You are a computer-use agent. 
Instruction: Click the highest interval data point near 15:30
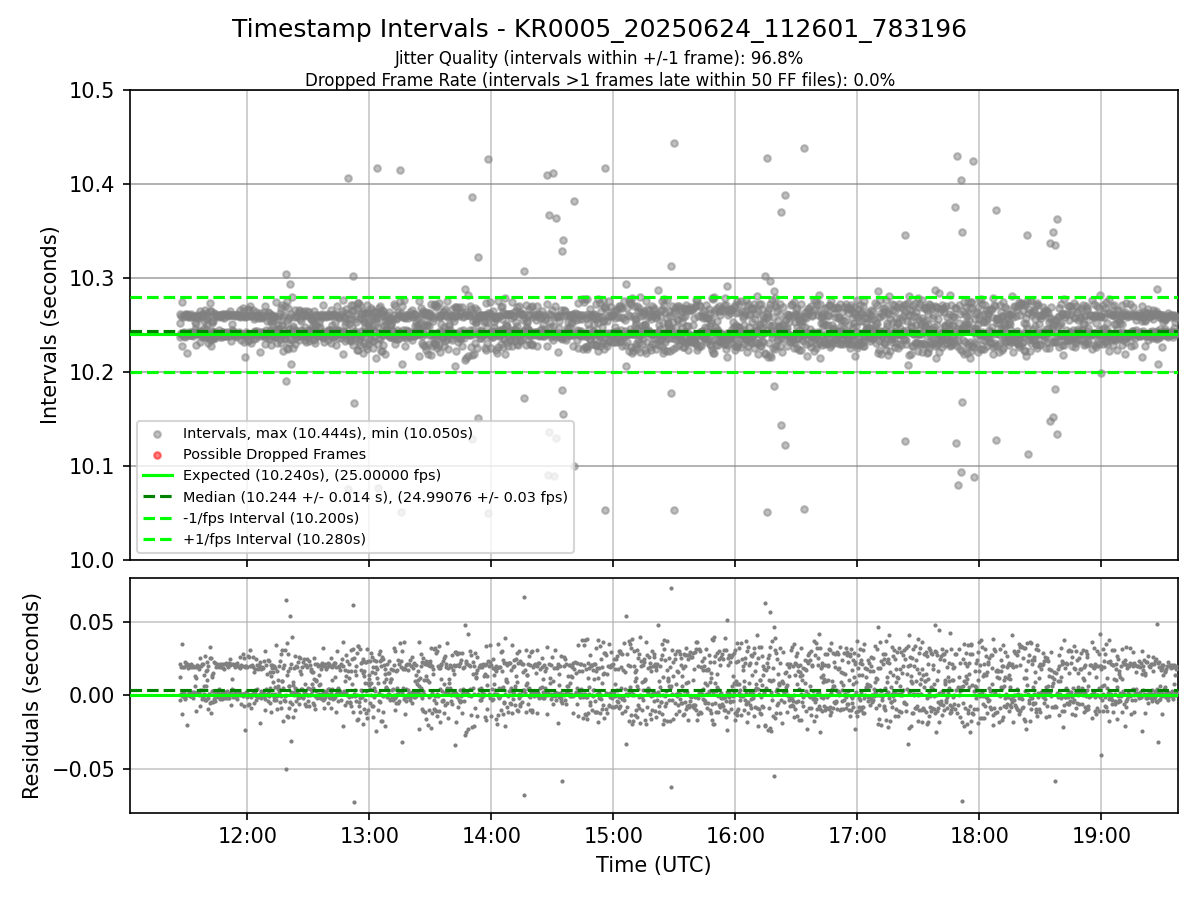point(674,143)
